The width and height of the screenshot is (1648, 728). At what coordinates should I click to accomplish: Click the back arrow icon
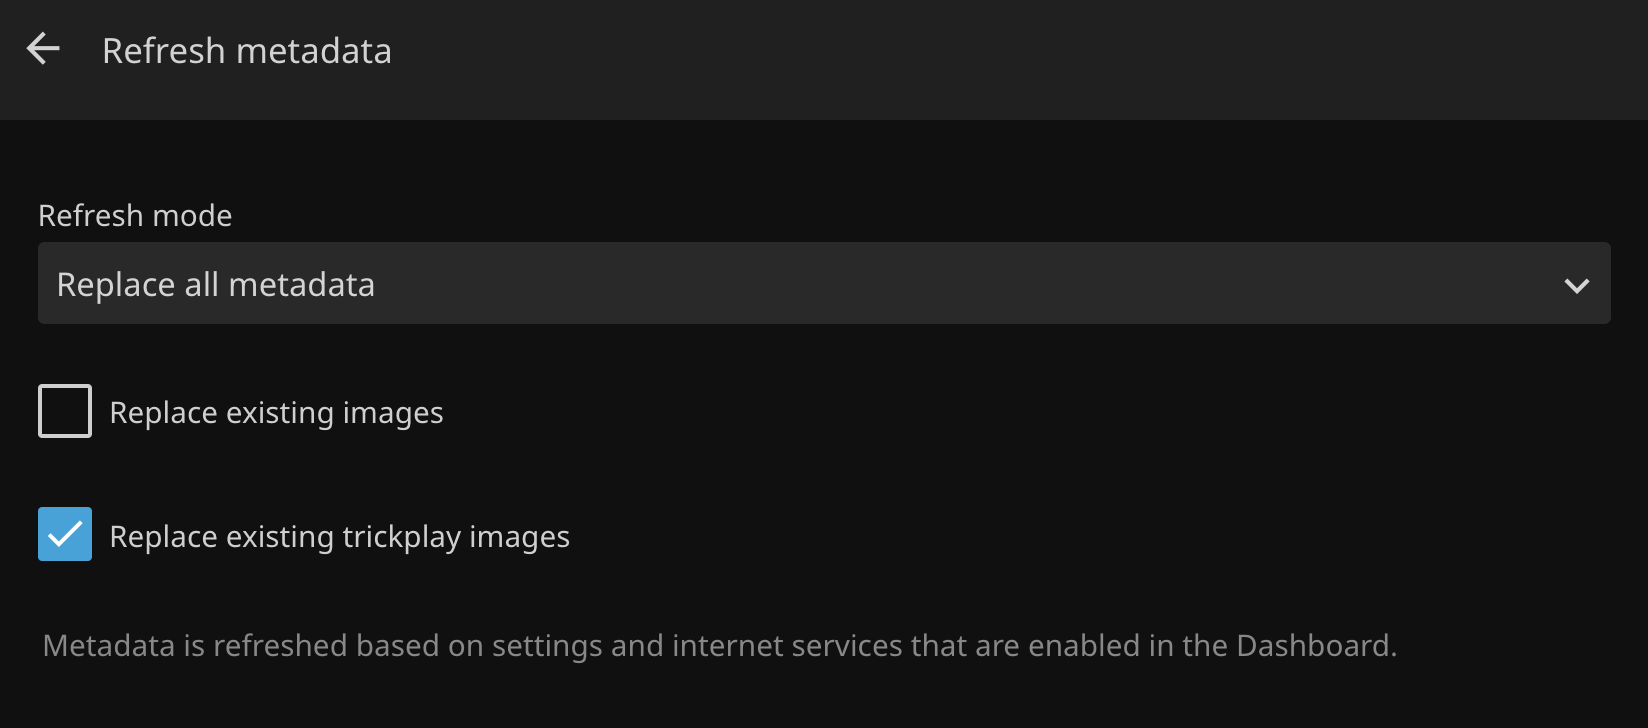(x=43, y=49)
